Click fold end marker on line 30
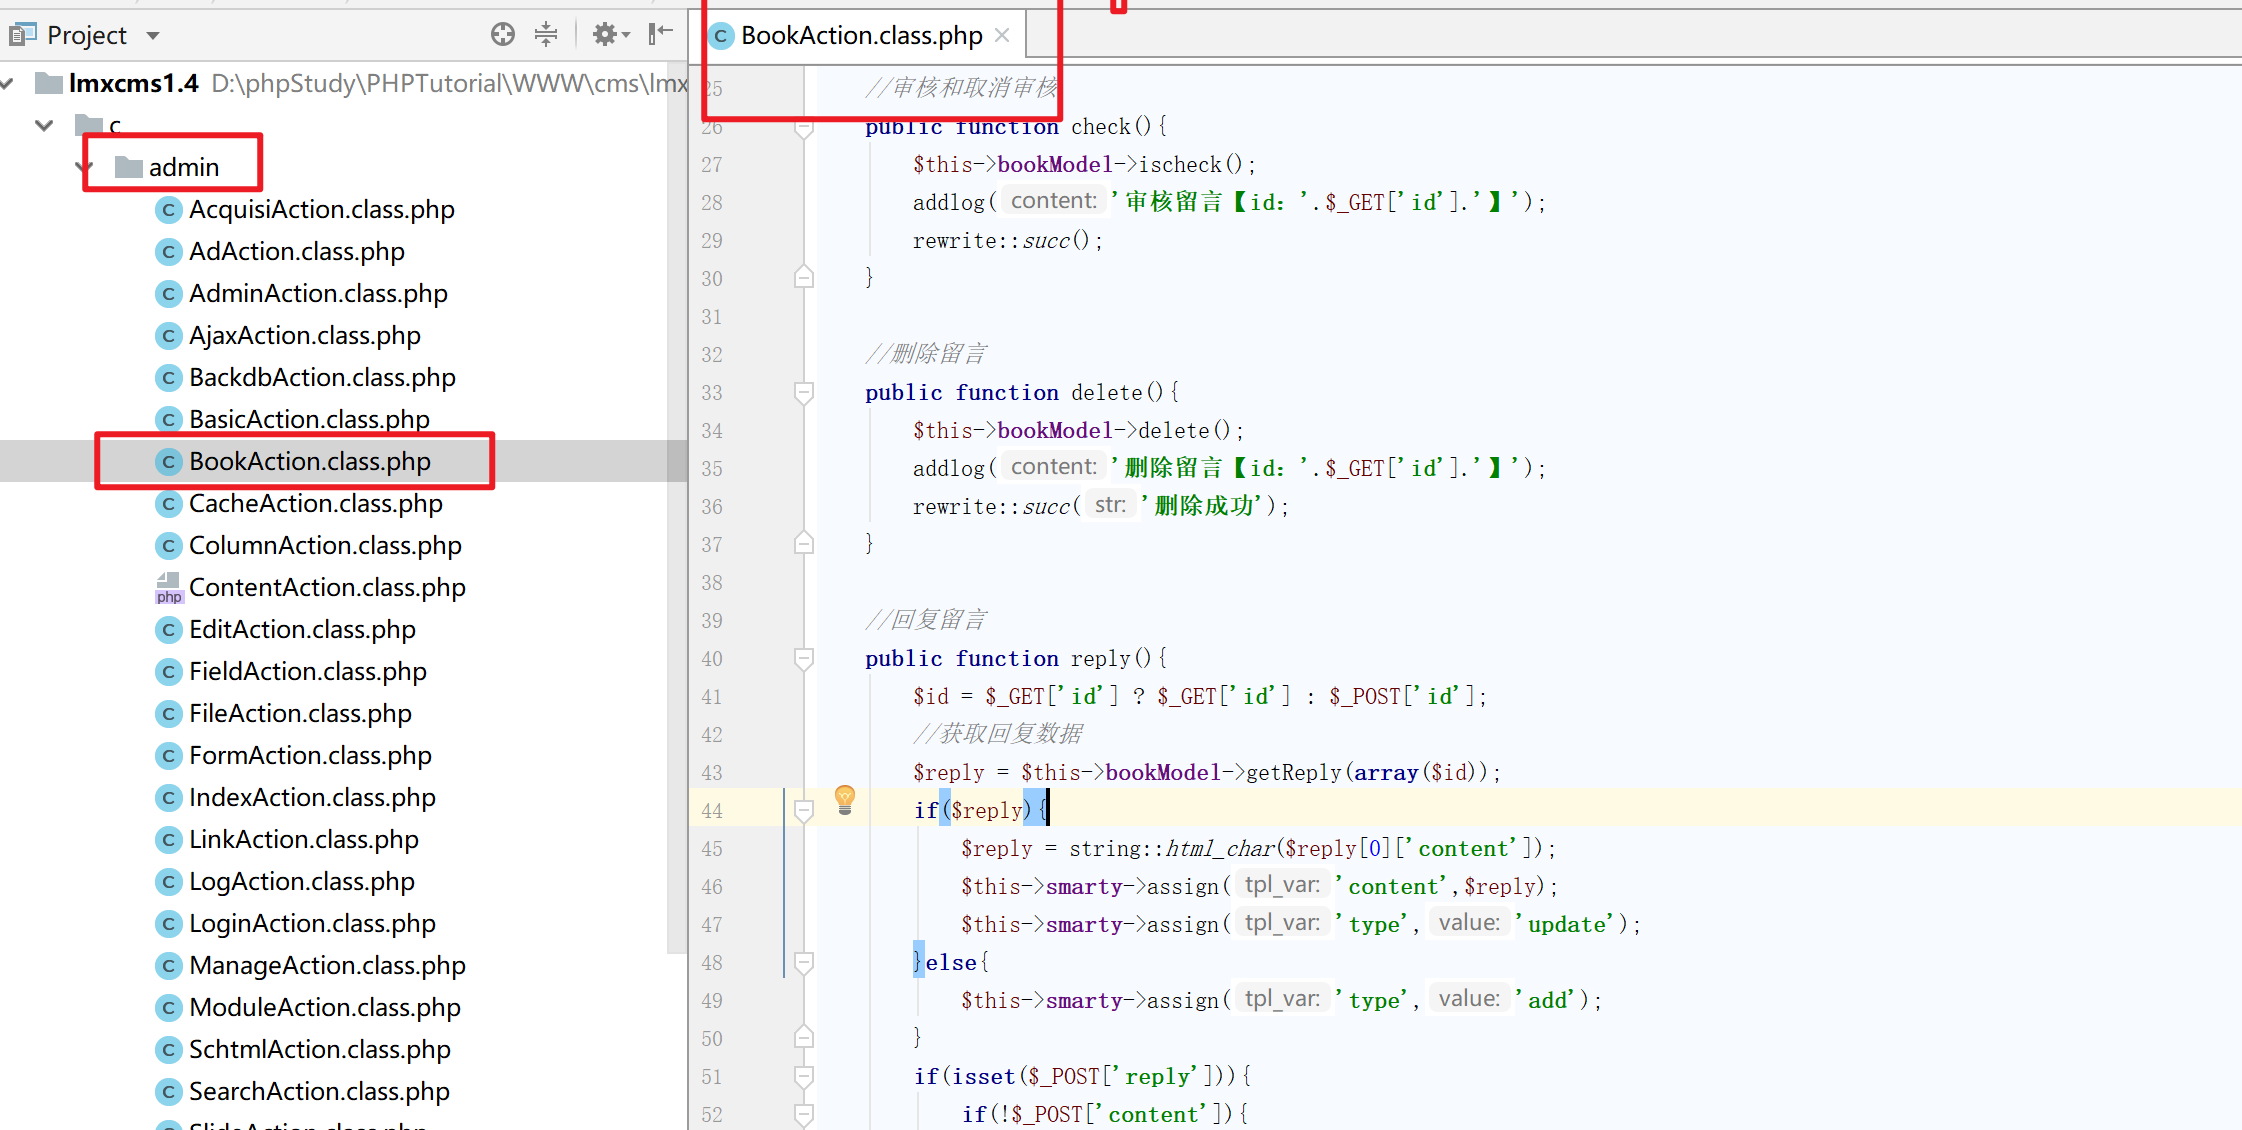Image resolution: width=2242 pixels, height=1130 pixels. pos(804,277)
